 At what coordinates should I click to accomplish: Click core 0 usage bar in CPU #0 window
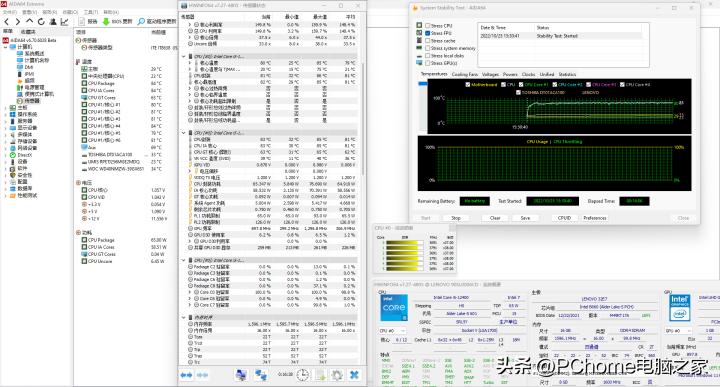coord(405,243)
